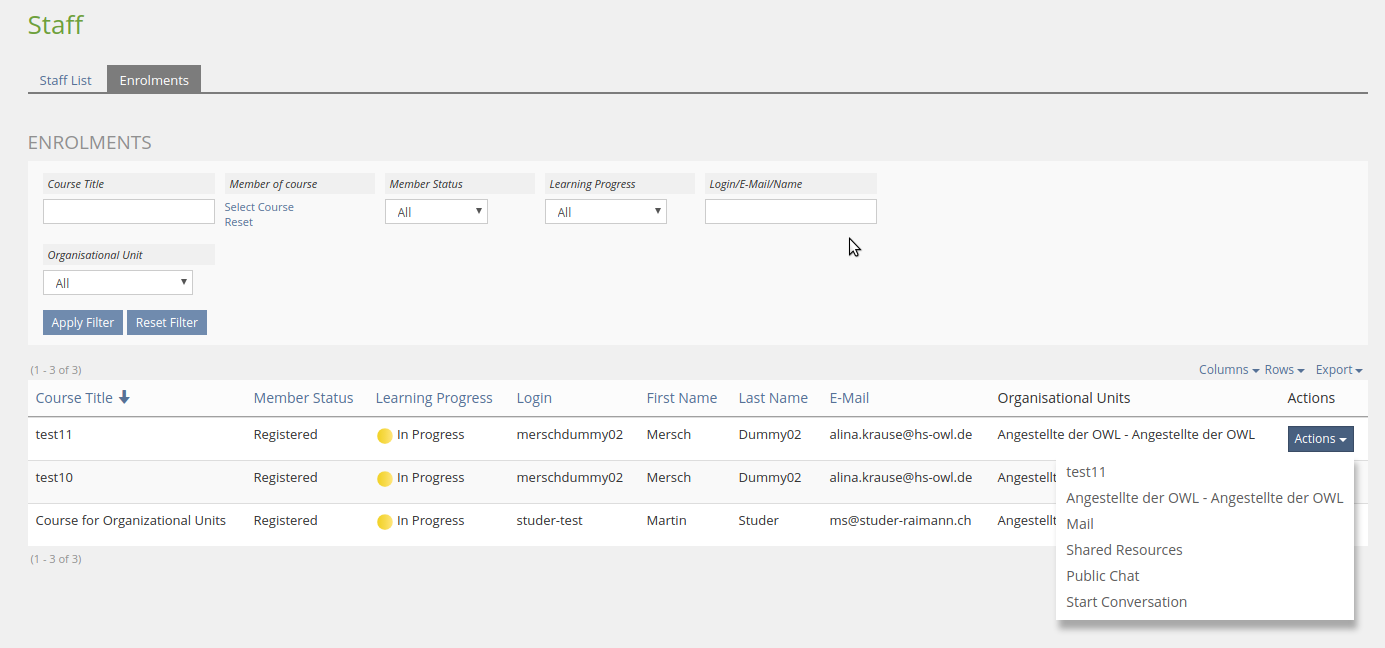Viewport: 1385px width, 648px height.
Task: Click the progress icon for studer-test row
Action: pos(384,522)
